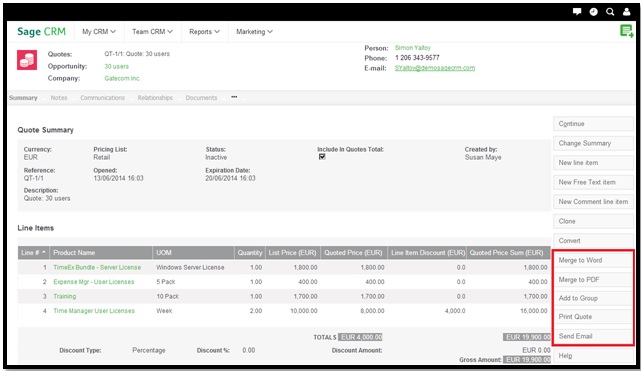
Task: Click the Sage CRM logo
Action: [x=41, y=31]
